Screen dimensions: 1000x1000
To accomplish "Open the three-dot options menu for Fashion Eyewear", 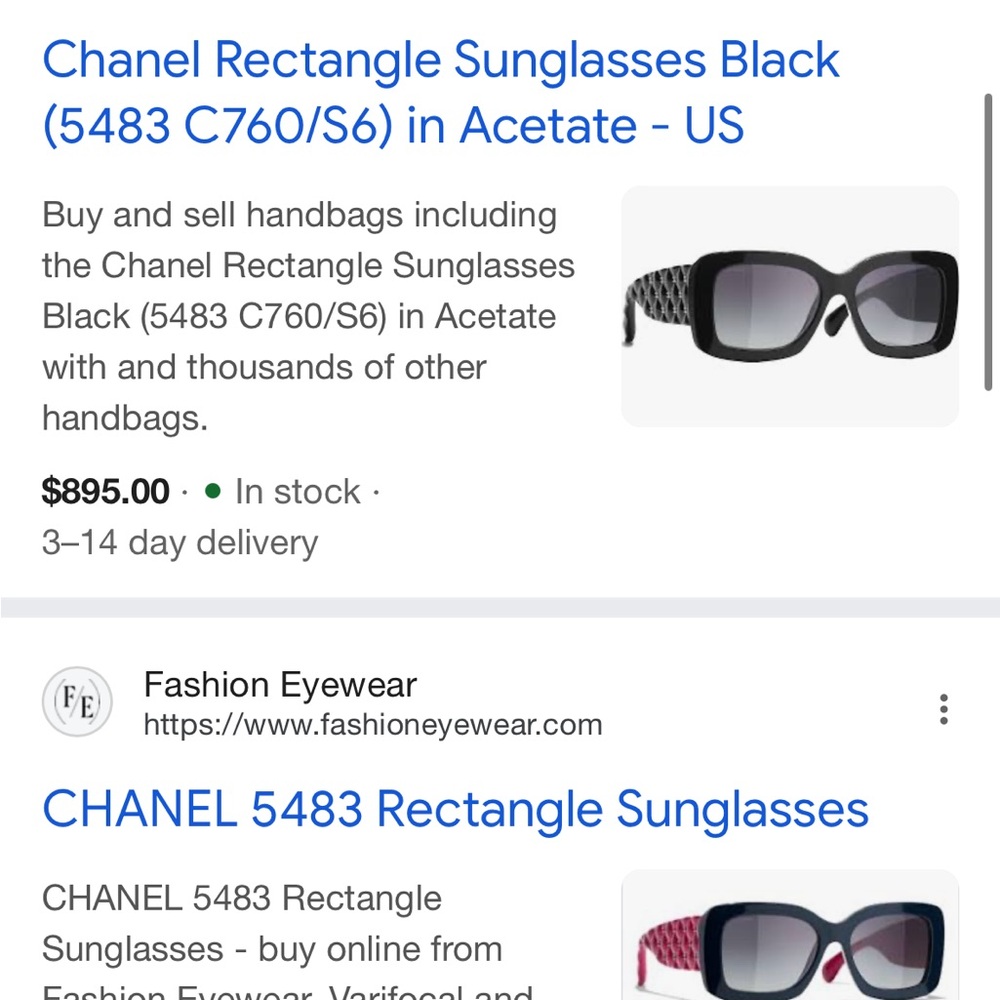I will click(943, 709).
